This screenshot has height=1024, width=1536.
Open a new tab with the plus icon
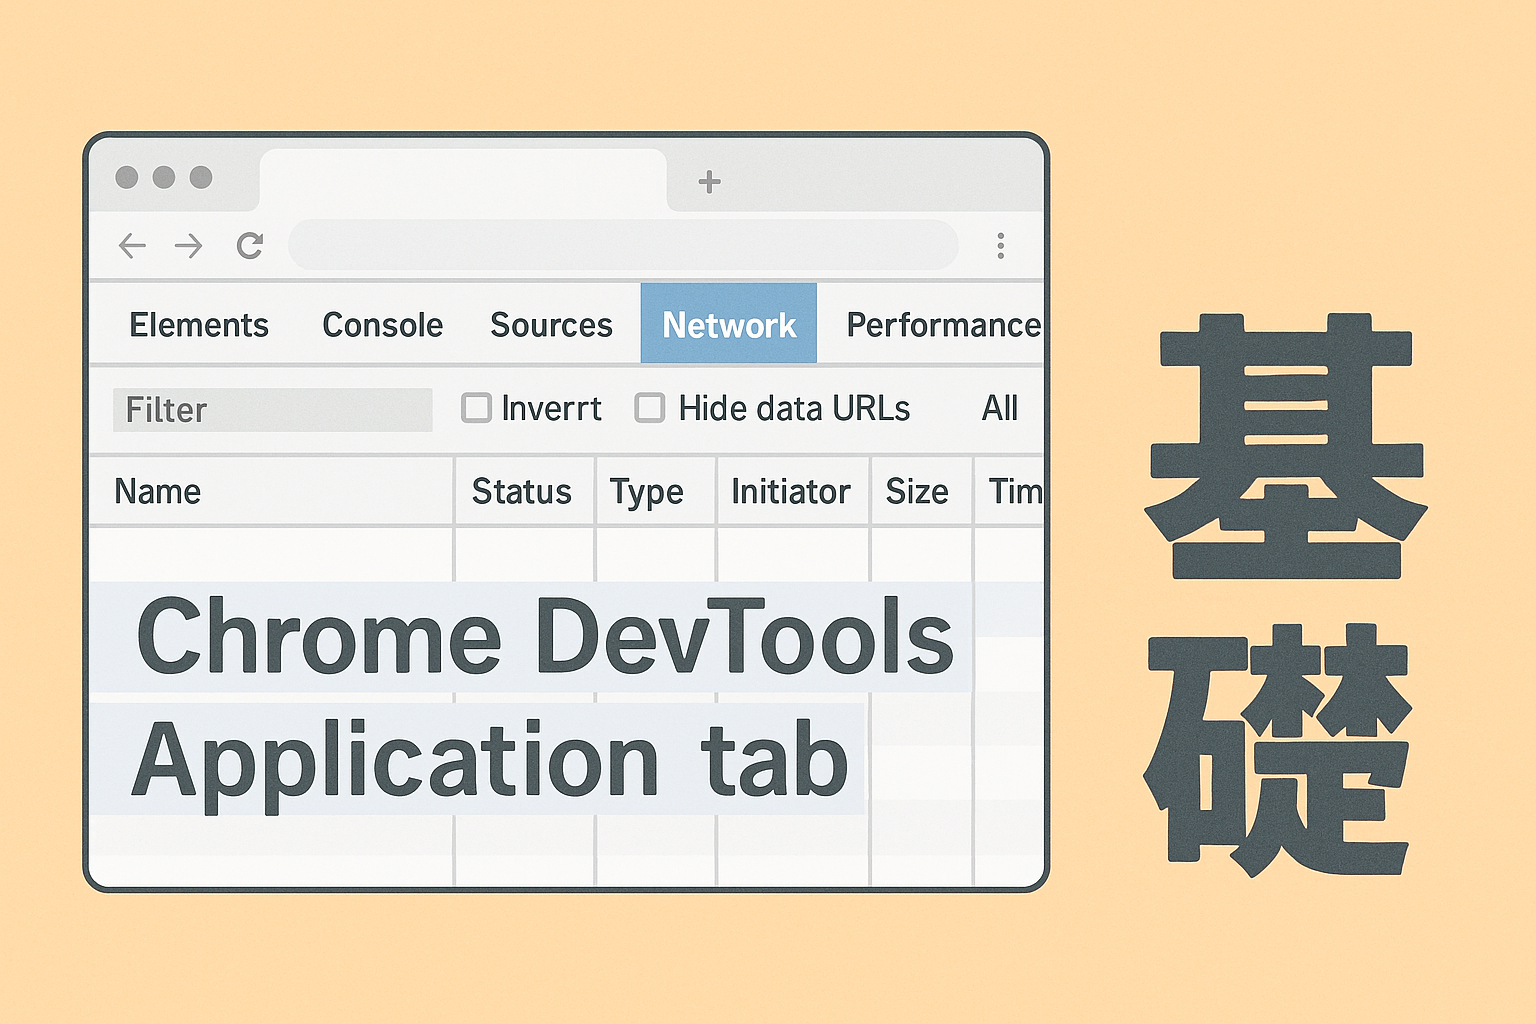pyautogui.click(x=709, y=182)
